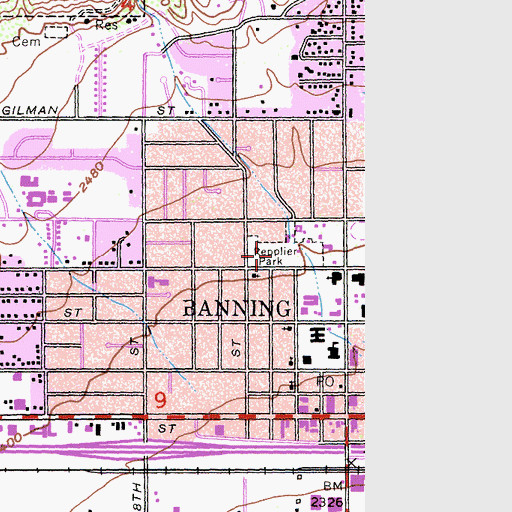This screenshot has height=512, width=512.
Task: Click the 2480 contour elevation label
Action: click(x=92, y=177)
